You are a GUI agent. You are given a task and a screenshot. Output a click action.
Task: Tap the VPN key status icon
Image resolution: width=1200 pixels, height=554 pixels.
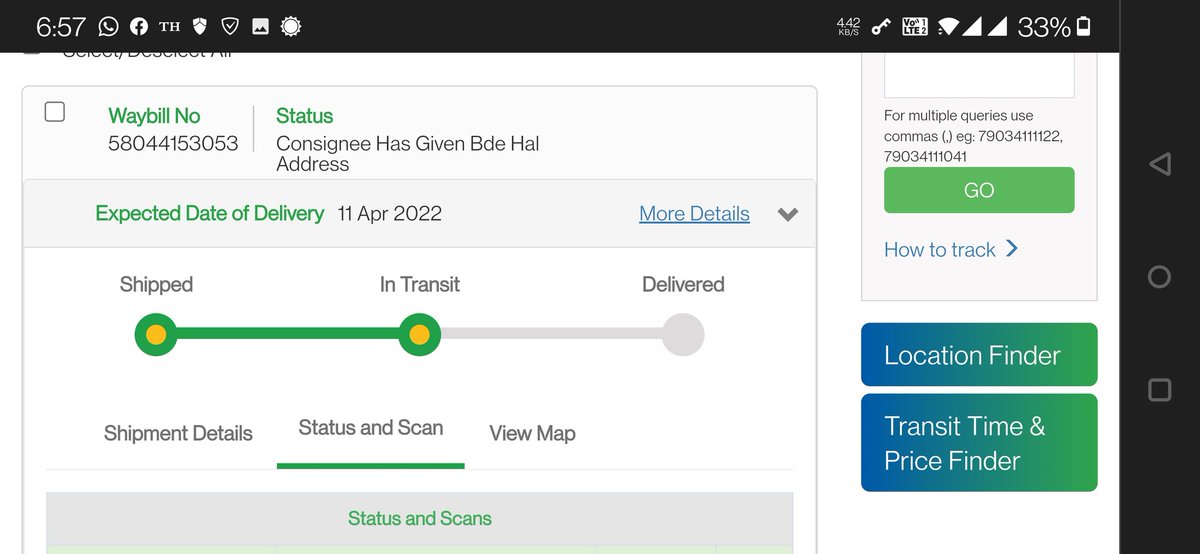pyautogui.click(x=881, y=27)
